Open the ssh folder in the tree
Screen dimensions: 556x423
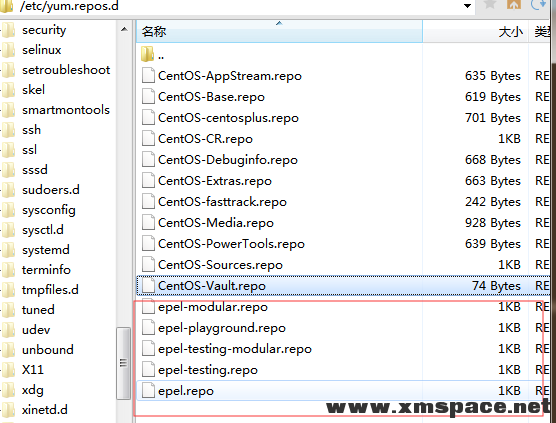31,130
